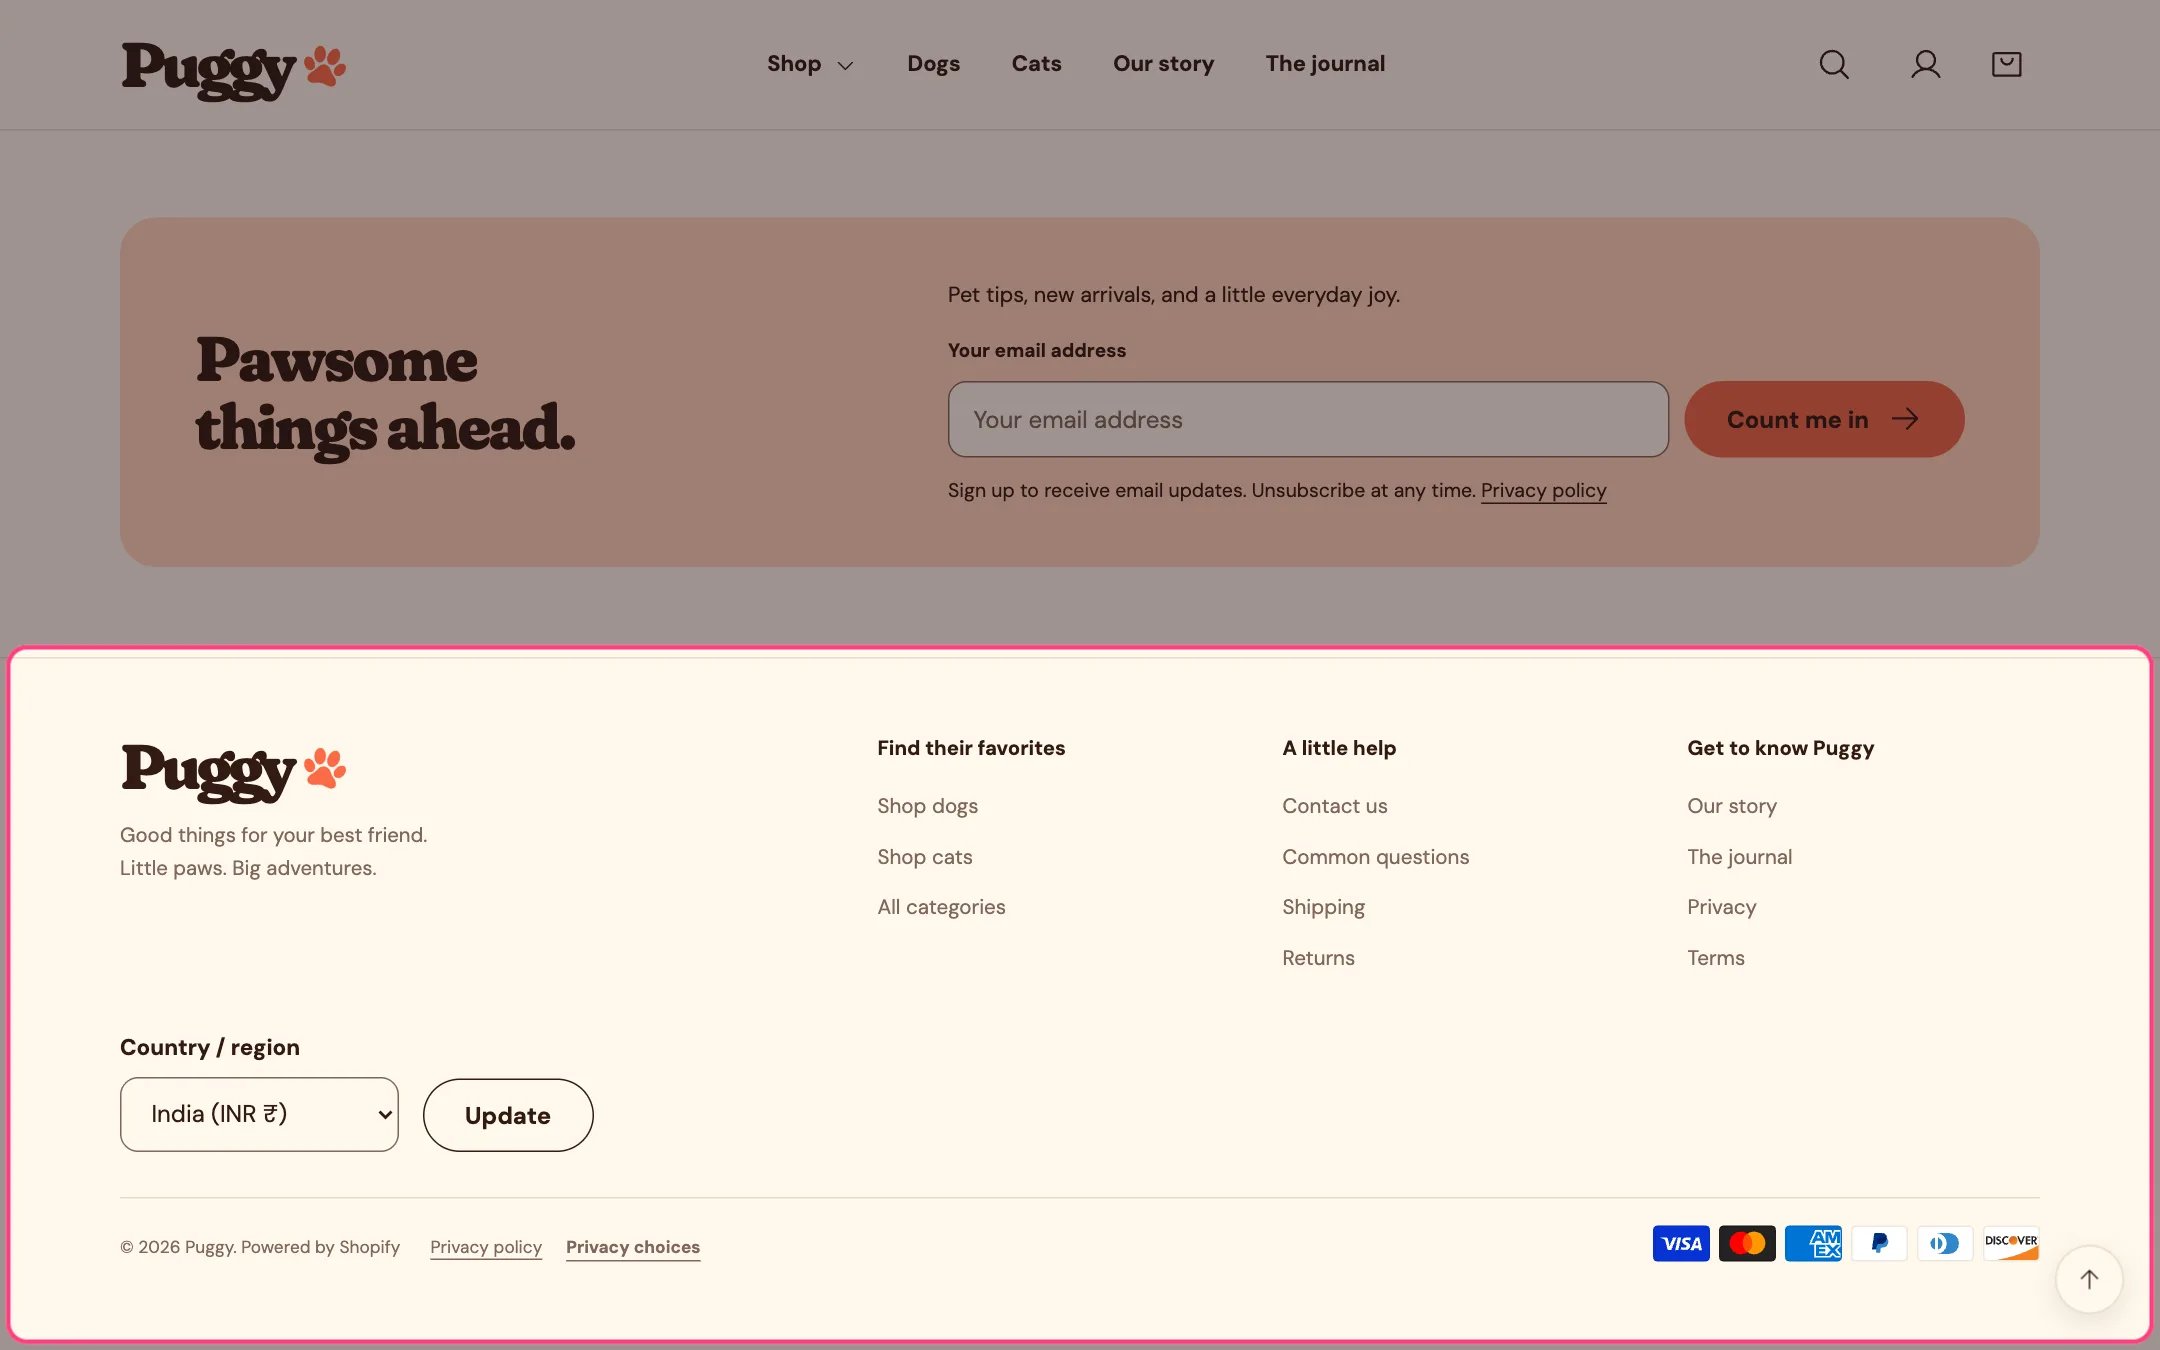Image resolution: width=2160 pixels, height=1350 pixels.
Task: Open the account profile icon
Action: pyautogui.click(x=1925, y=64)
